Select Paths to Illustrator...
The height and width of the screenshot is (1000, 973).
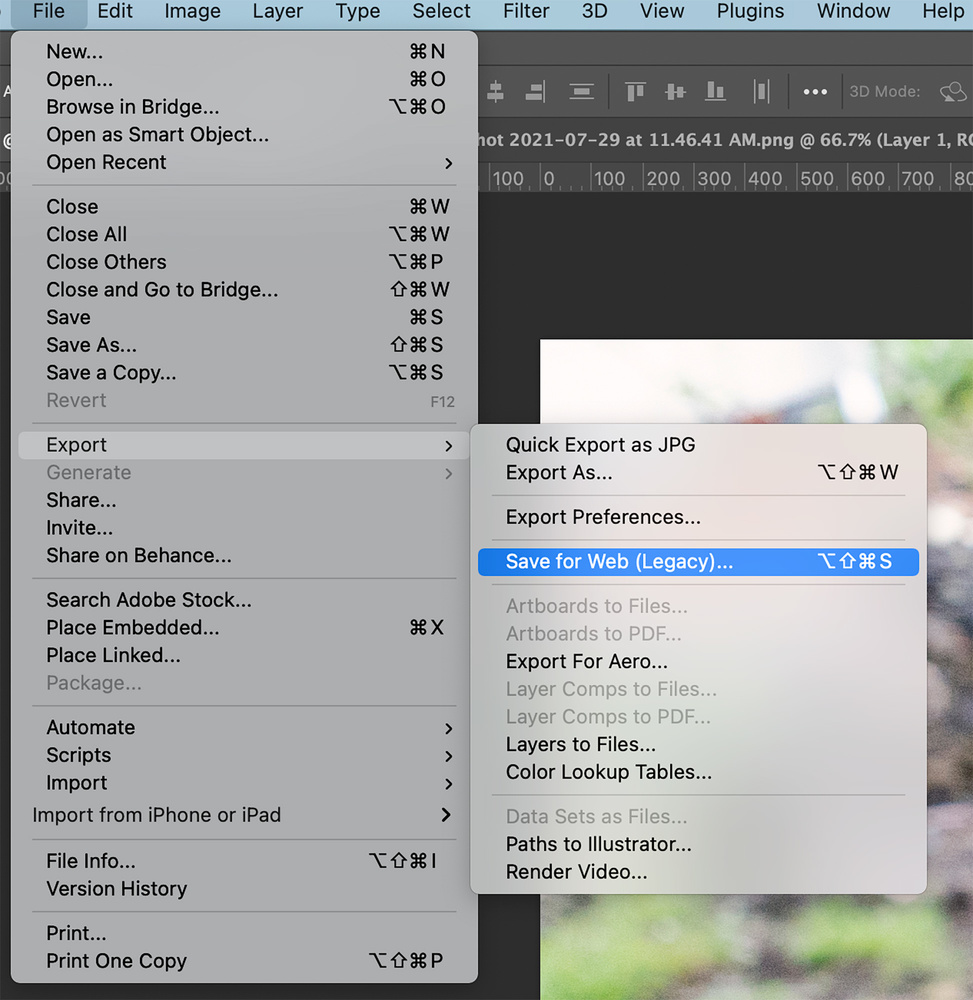pos(698,844)
